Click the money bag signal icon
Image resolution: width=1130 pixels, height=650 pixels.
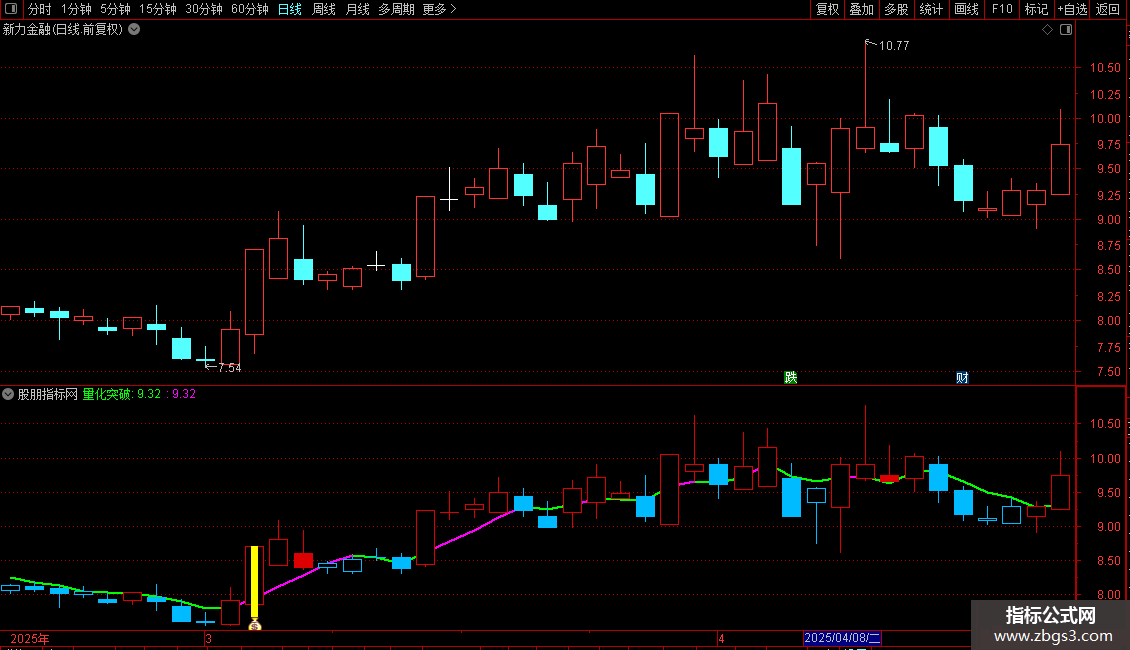pos(254,625)
